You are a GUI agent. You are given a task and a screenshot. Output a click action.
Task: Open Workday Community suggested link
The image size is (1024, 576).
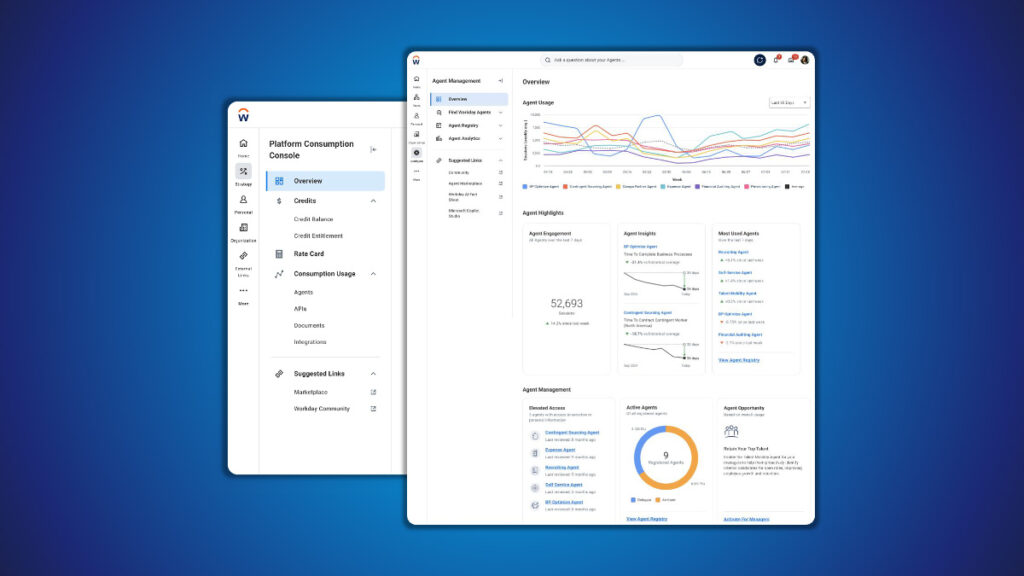click(x=322, y=409)
